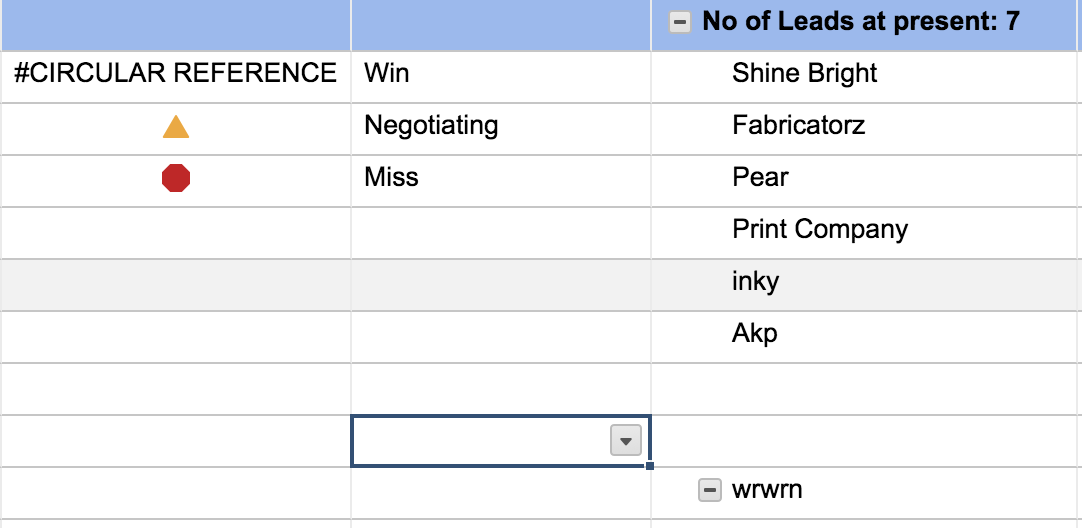Click the red stop-sign status symbol
Viewport: 1082px width, 528px height.
[176, 178]
